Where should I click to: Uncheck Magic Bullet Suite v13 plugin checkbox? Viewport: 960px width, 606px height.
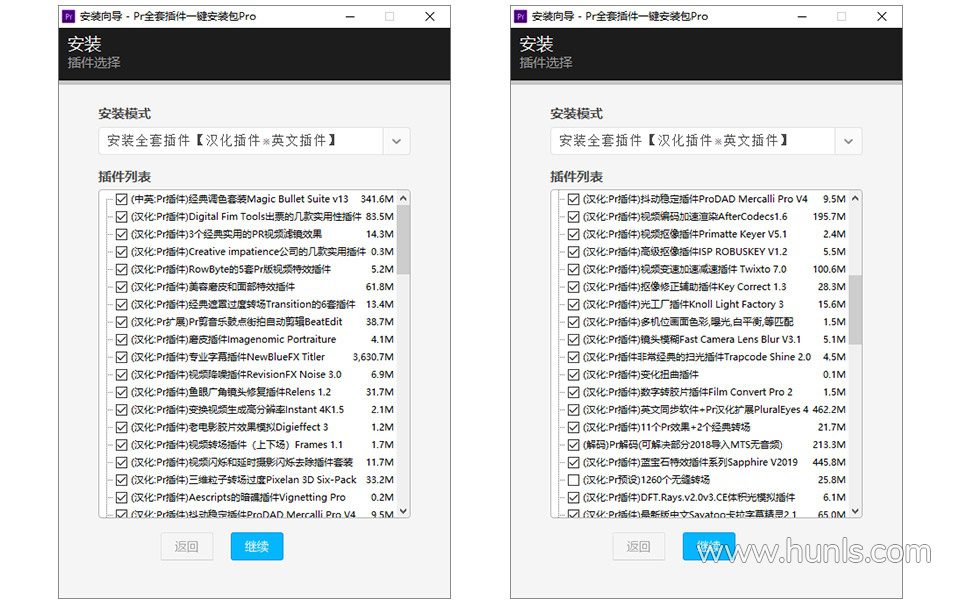tap(121, 199)
